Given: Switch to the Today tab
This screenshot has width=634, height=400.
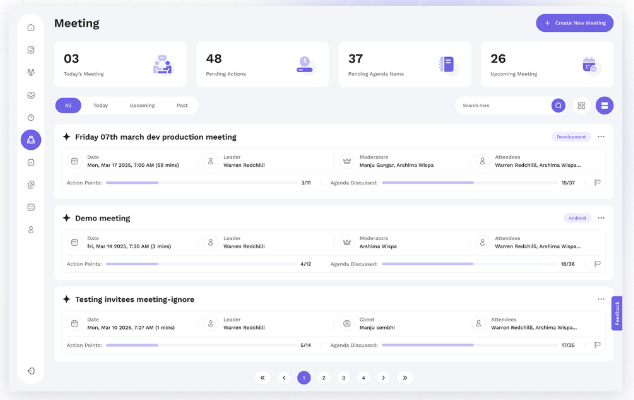Looking at the screenshot, I should (x=101, y=105).
